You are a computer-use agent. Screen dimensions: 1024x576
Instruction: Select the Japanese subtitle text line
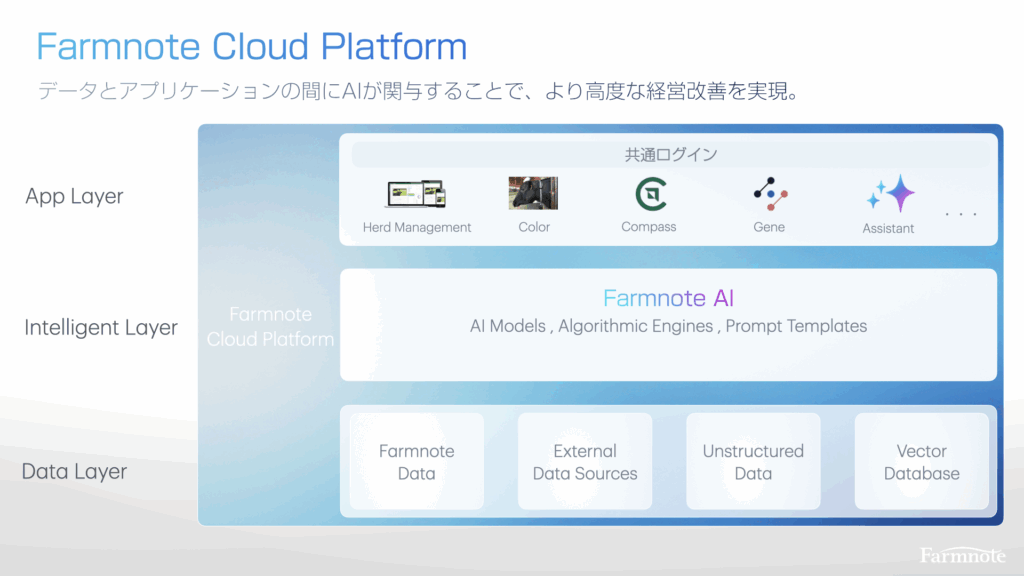point(416,91)
